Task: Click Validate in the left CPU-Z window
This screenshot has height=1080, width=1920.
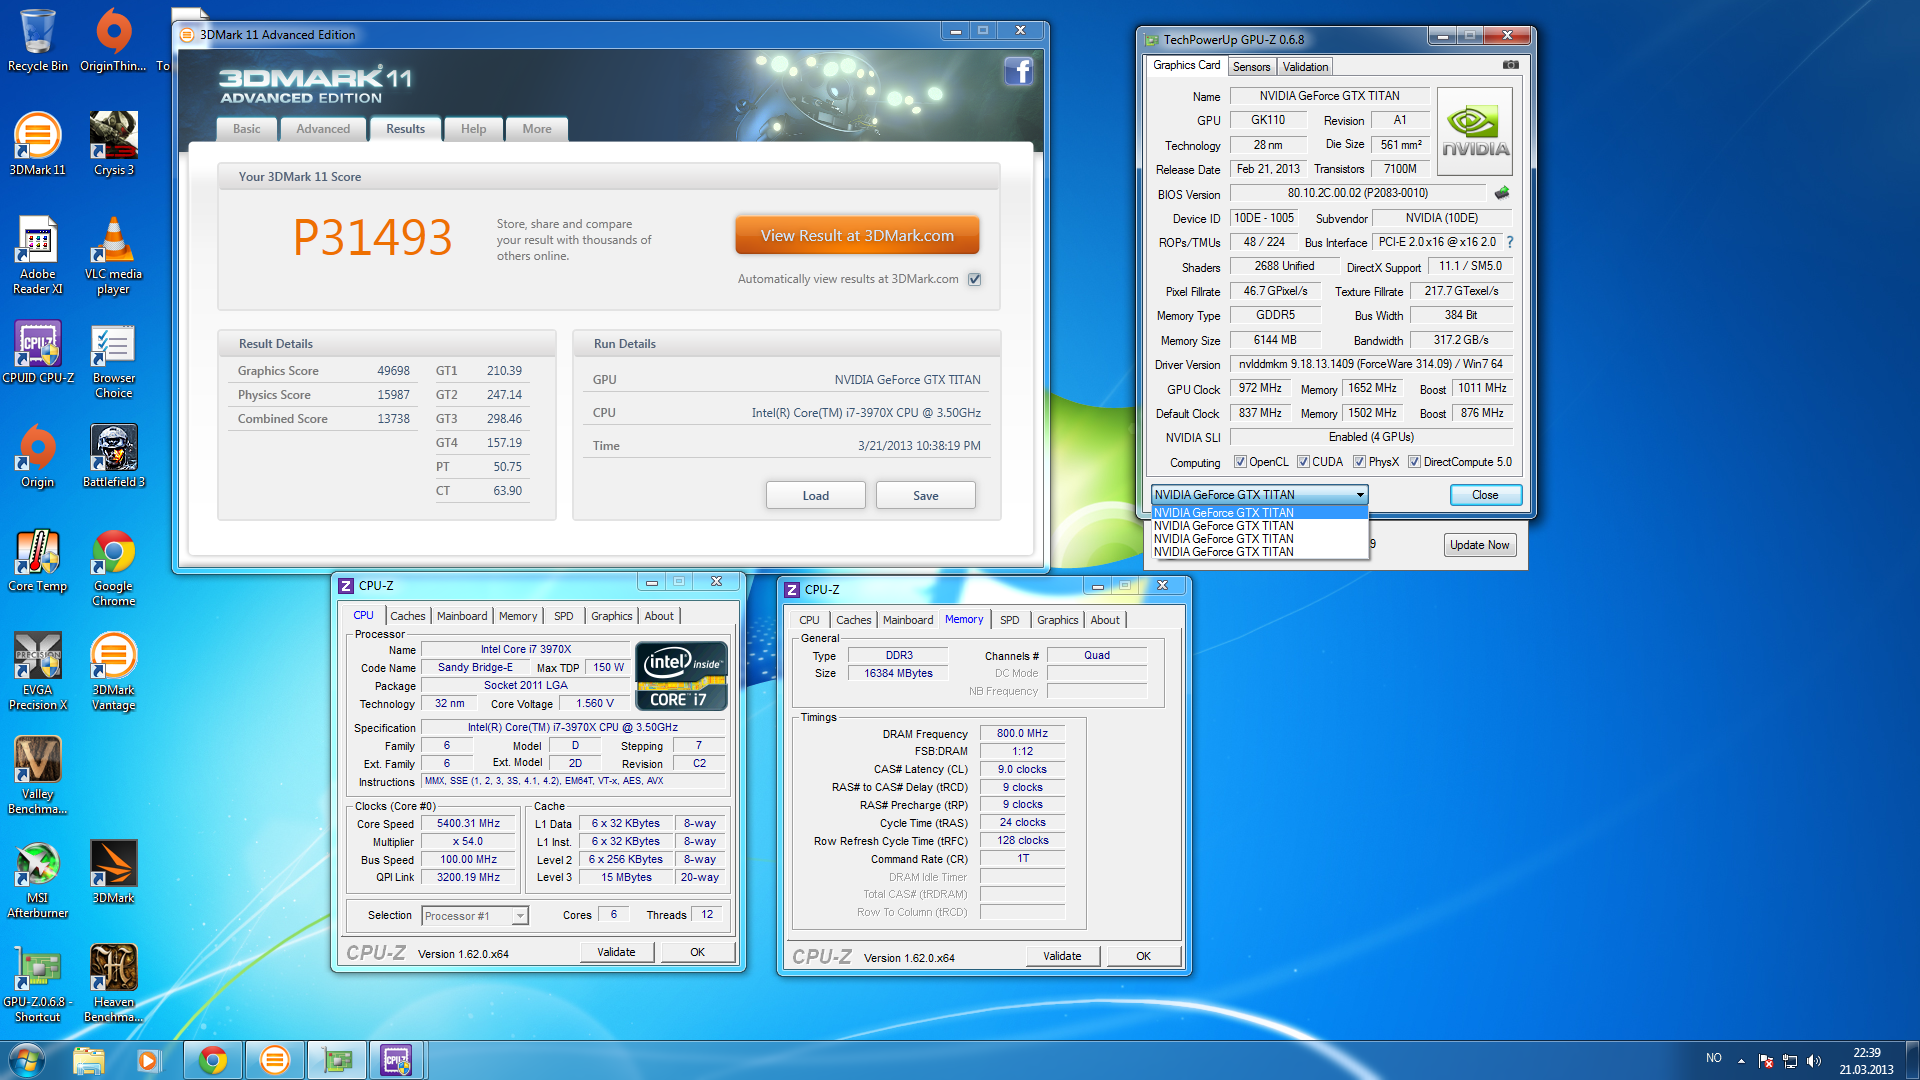Action: pos(616,952)
